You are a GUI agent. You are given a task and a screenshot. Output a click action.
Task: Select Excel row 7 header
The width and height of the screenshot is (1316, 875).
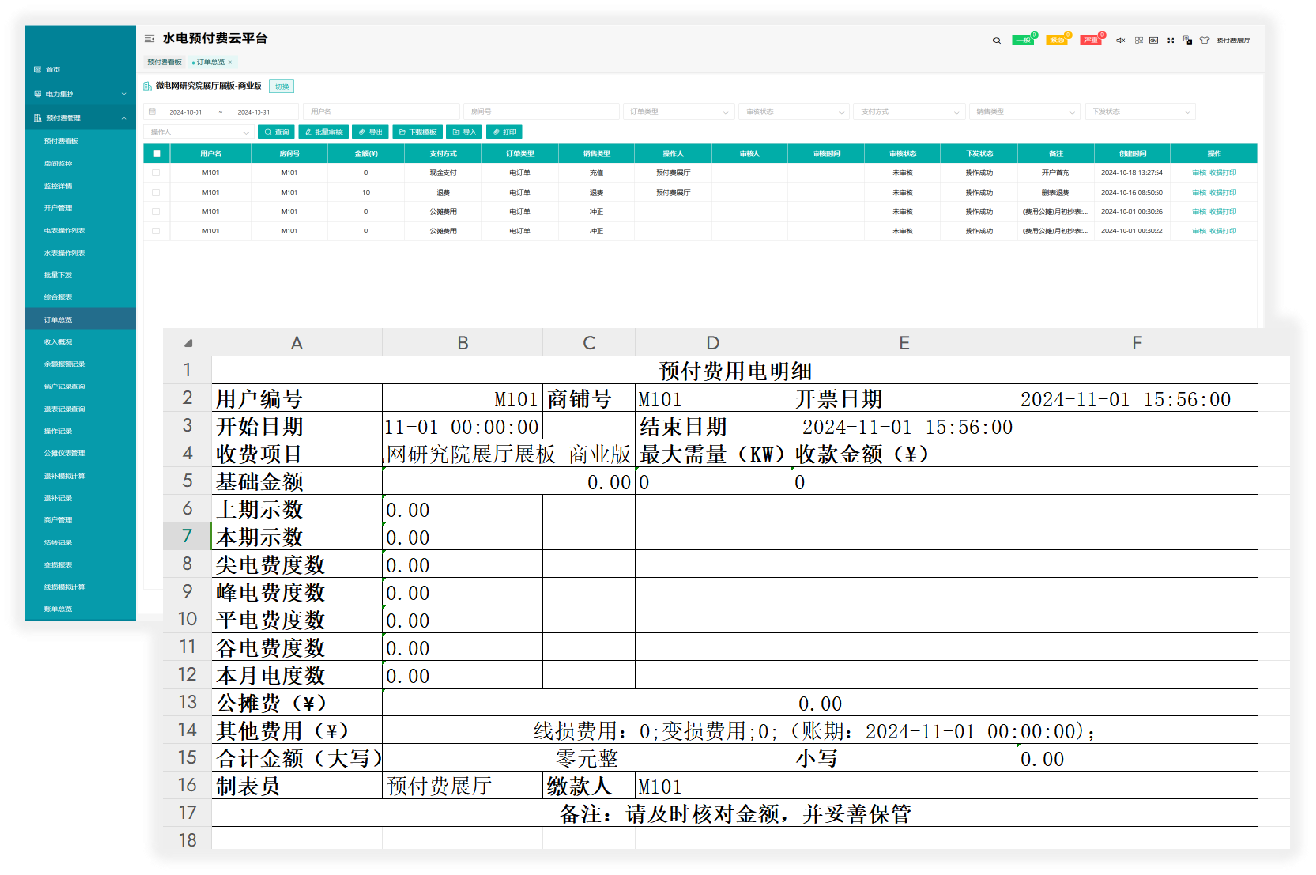(x=187, y=537)
